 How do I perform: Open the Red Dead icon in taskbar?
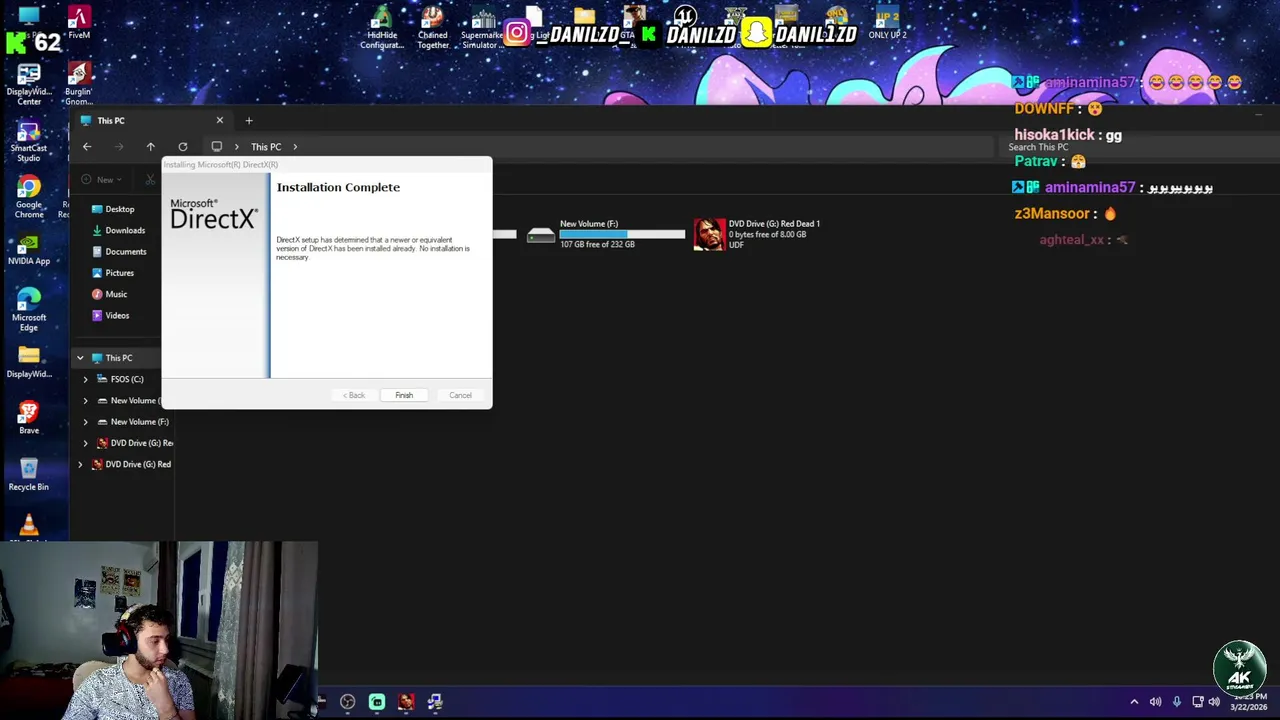(x=406, y=702)
